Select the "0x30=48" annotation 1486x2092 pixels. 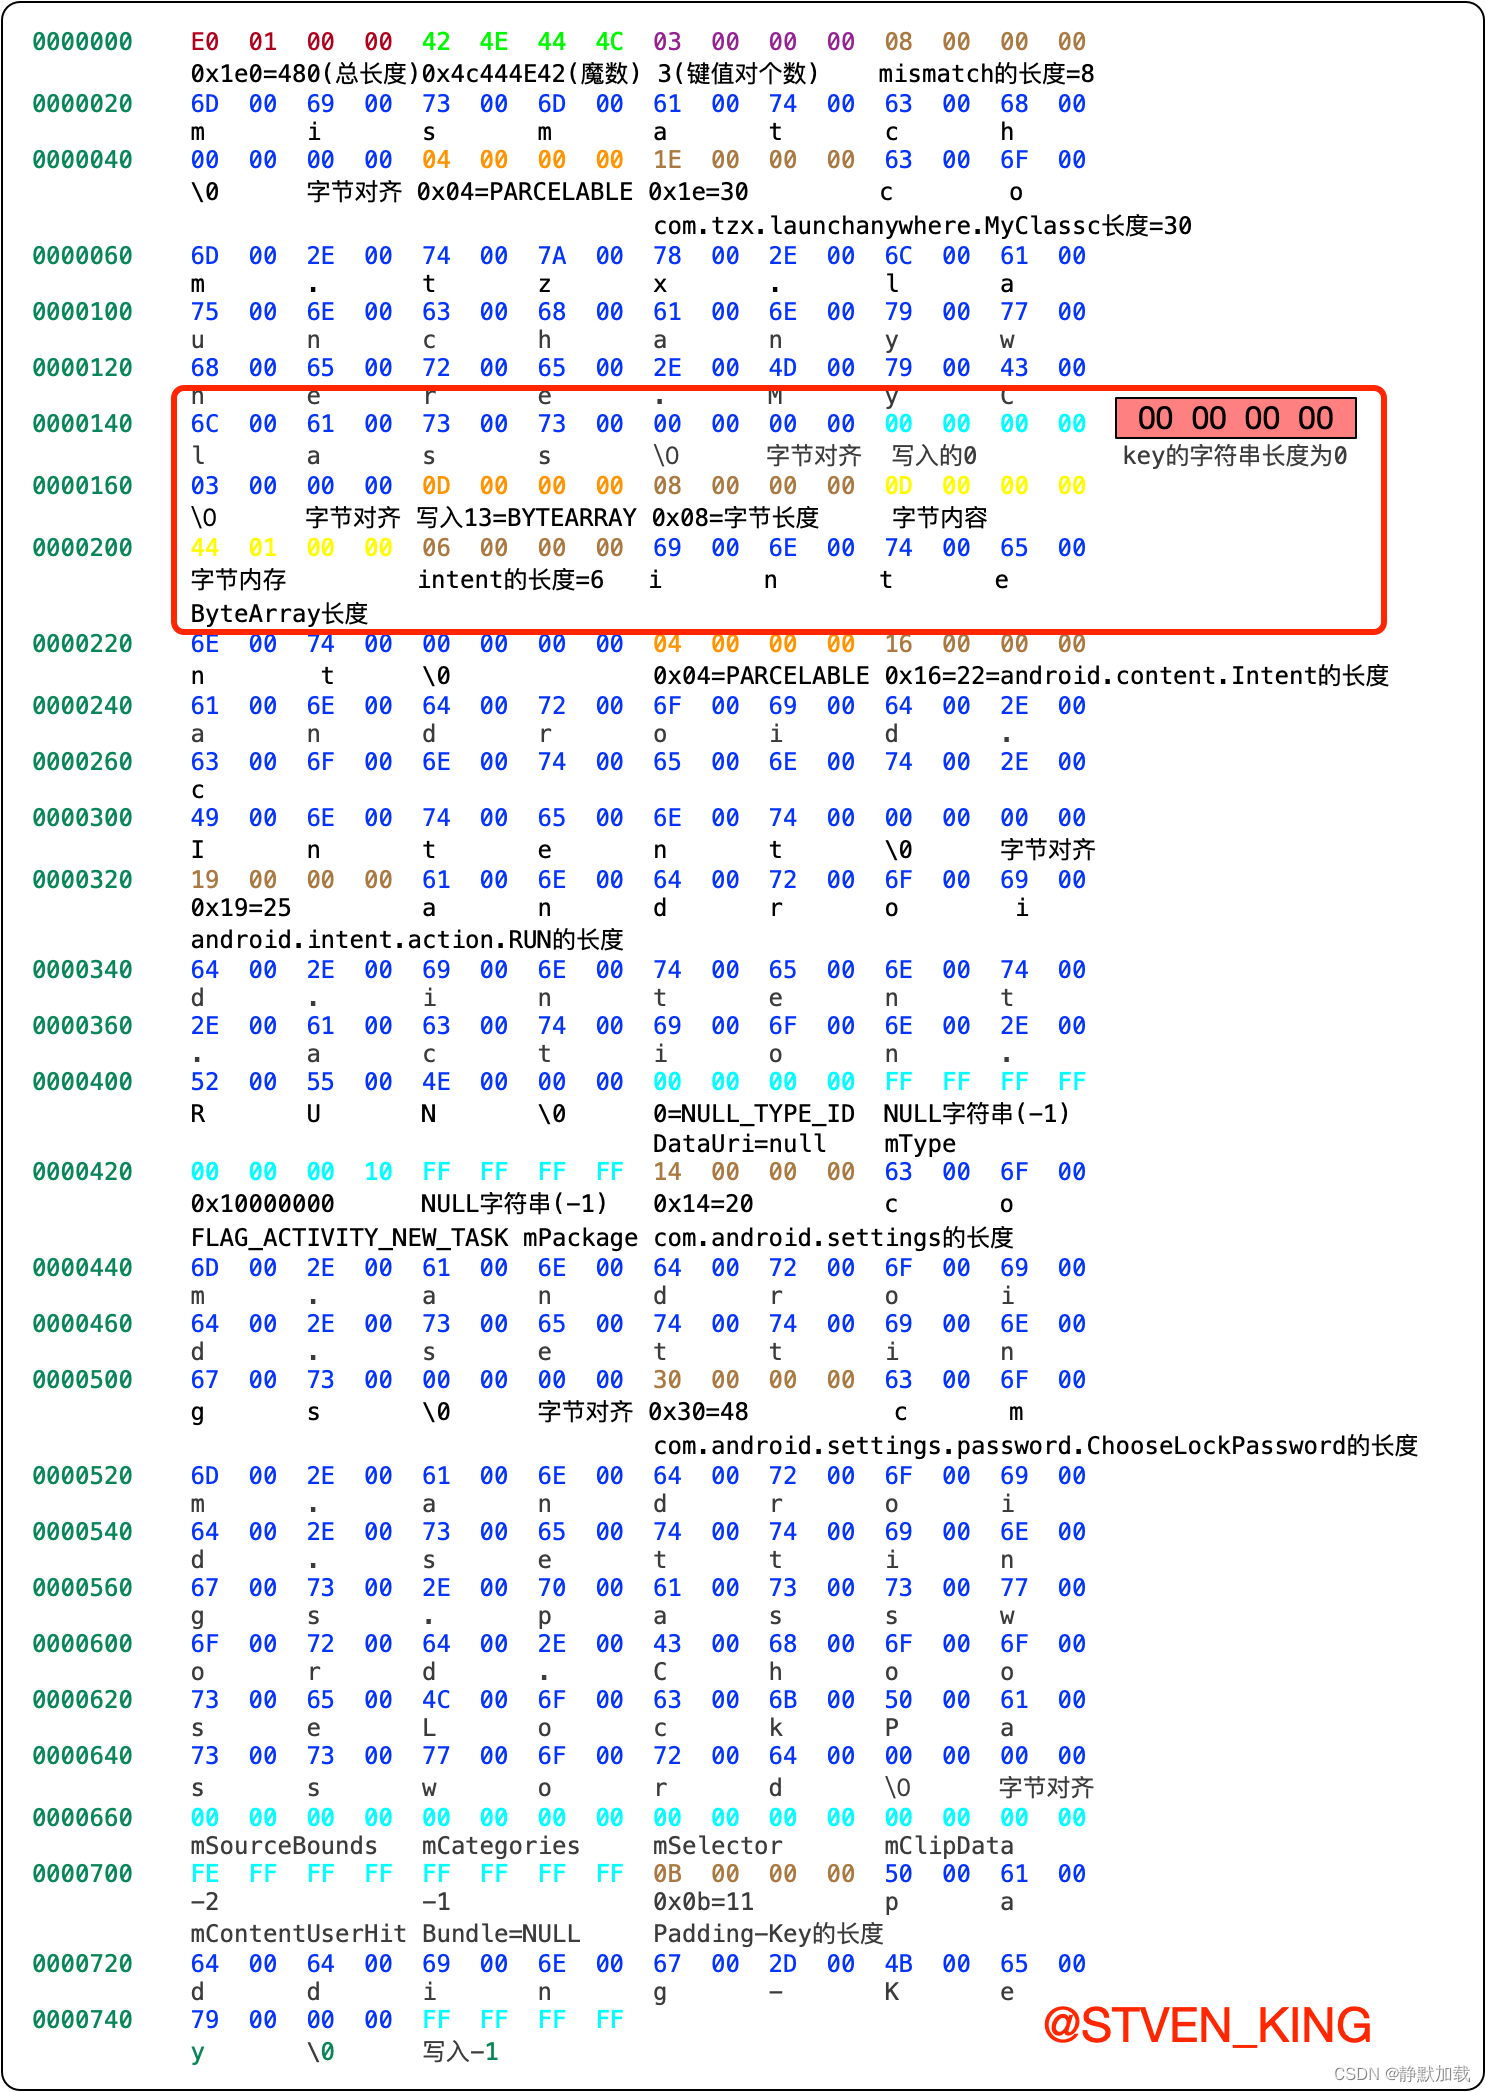coord(698,1411)
